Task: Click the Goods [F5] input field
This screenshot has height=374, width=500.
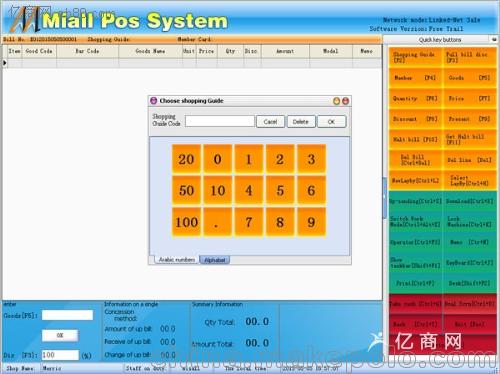Action: (67, 315)
